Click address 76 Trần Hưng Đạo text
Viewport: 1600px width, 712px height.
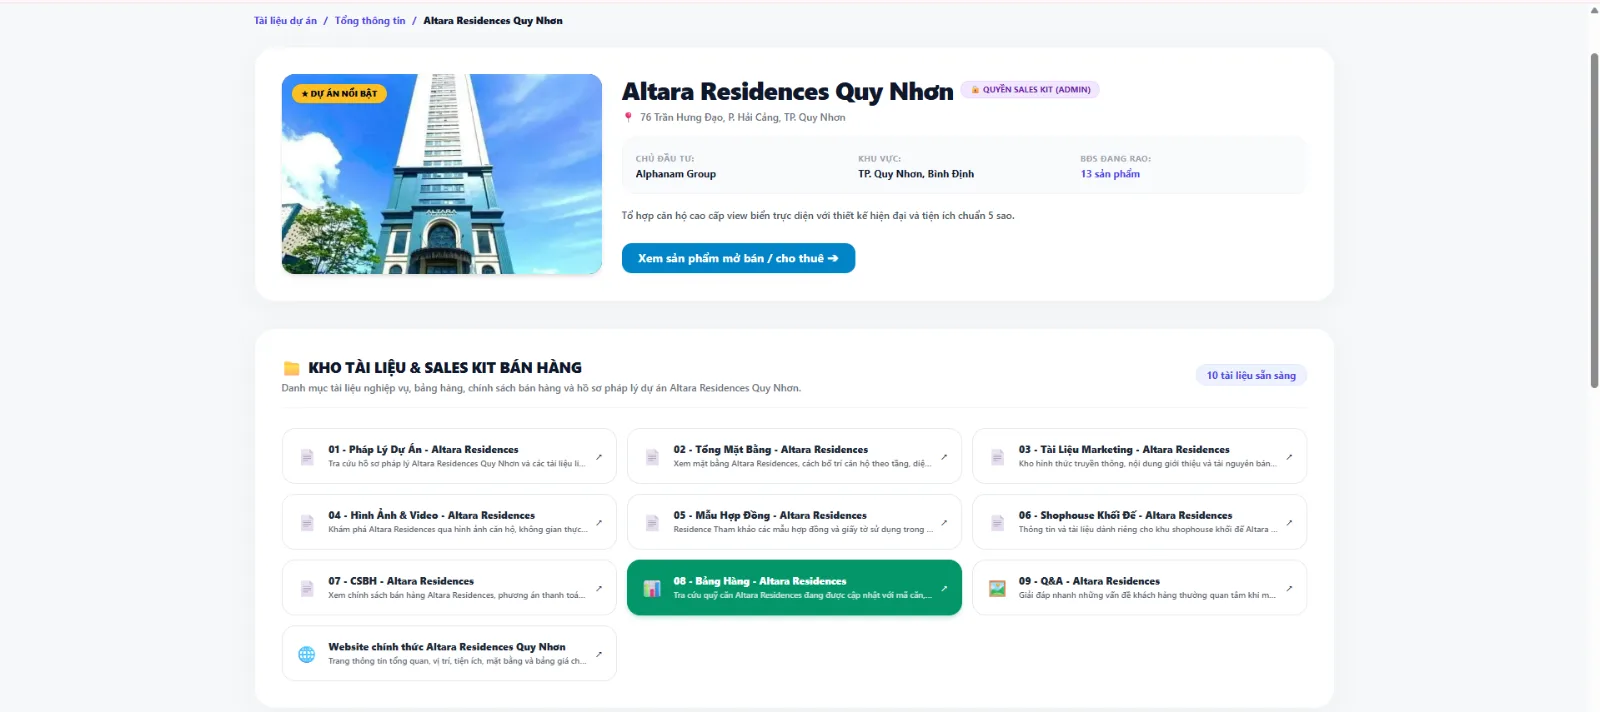[x=743, y=117]
